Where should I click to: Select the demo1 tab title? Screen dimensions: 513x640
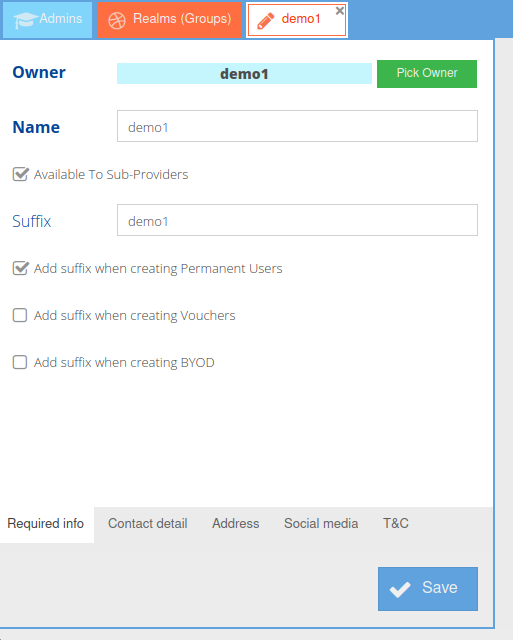coord(301,19)
